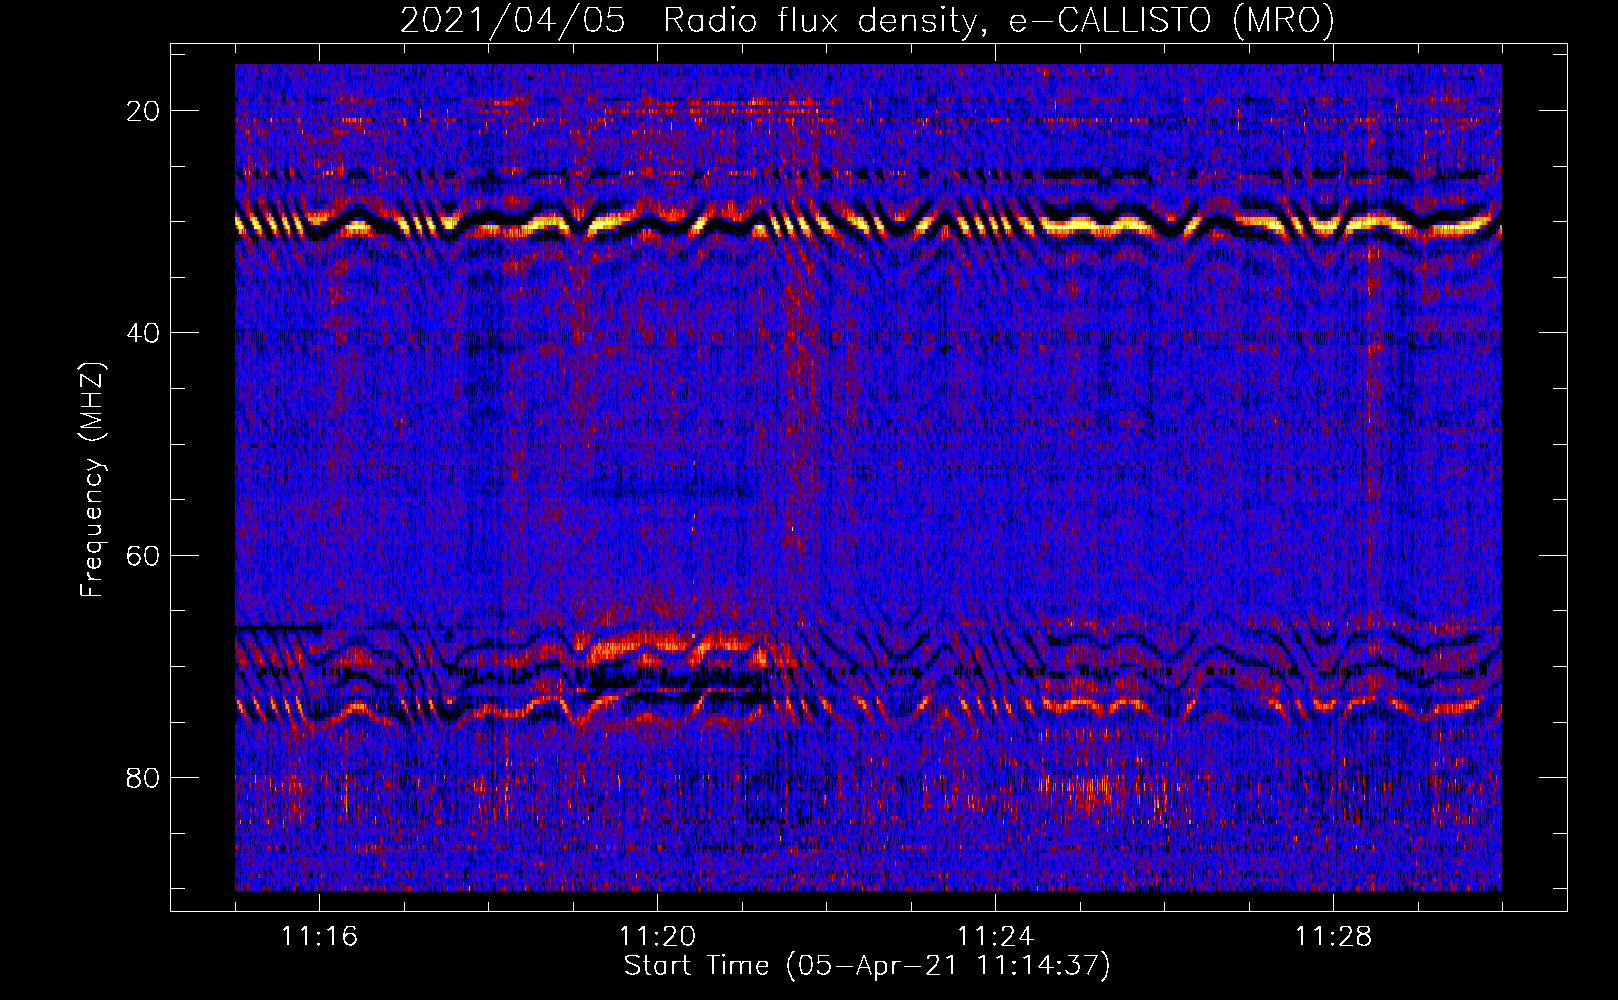Viewport: 1618px width, 1000px height.
Task: Click the 11:16 time tick label
Action: point(319,937)
